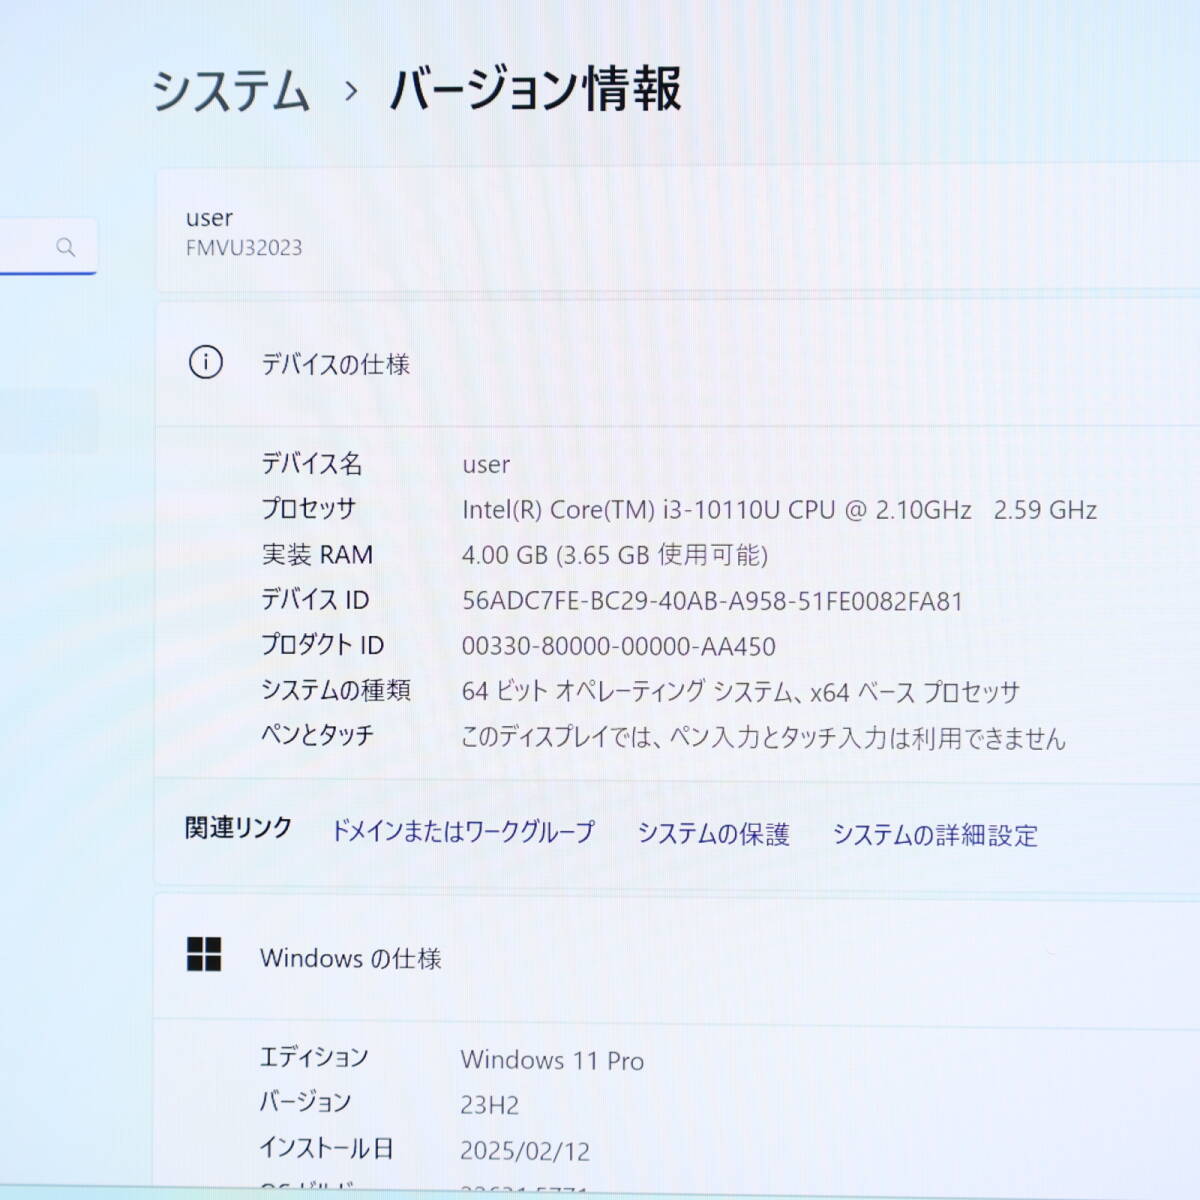Viewport: 1200px width, 1200px height.
Task: Select the install date 2025/02/12
Action: pos(525,1151)
